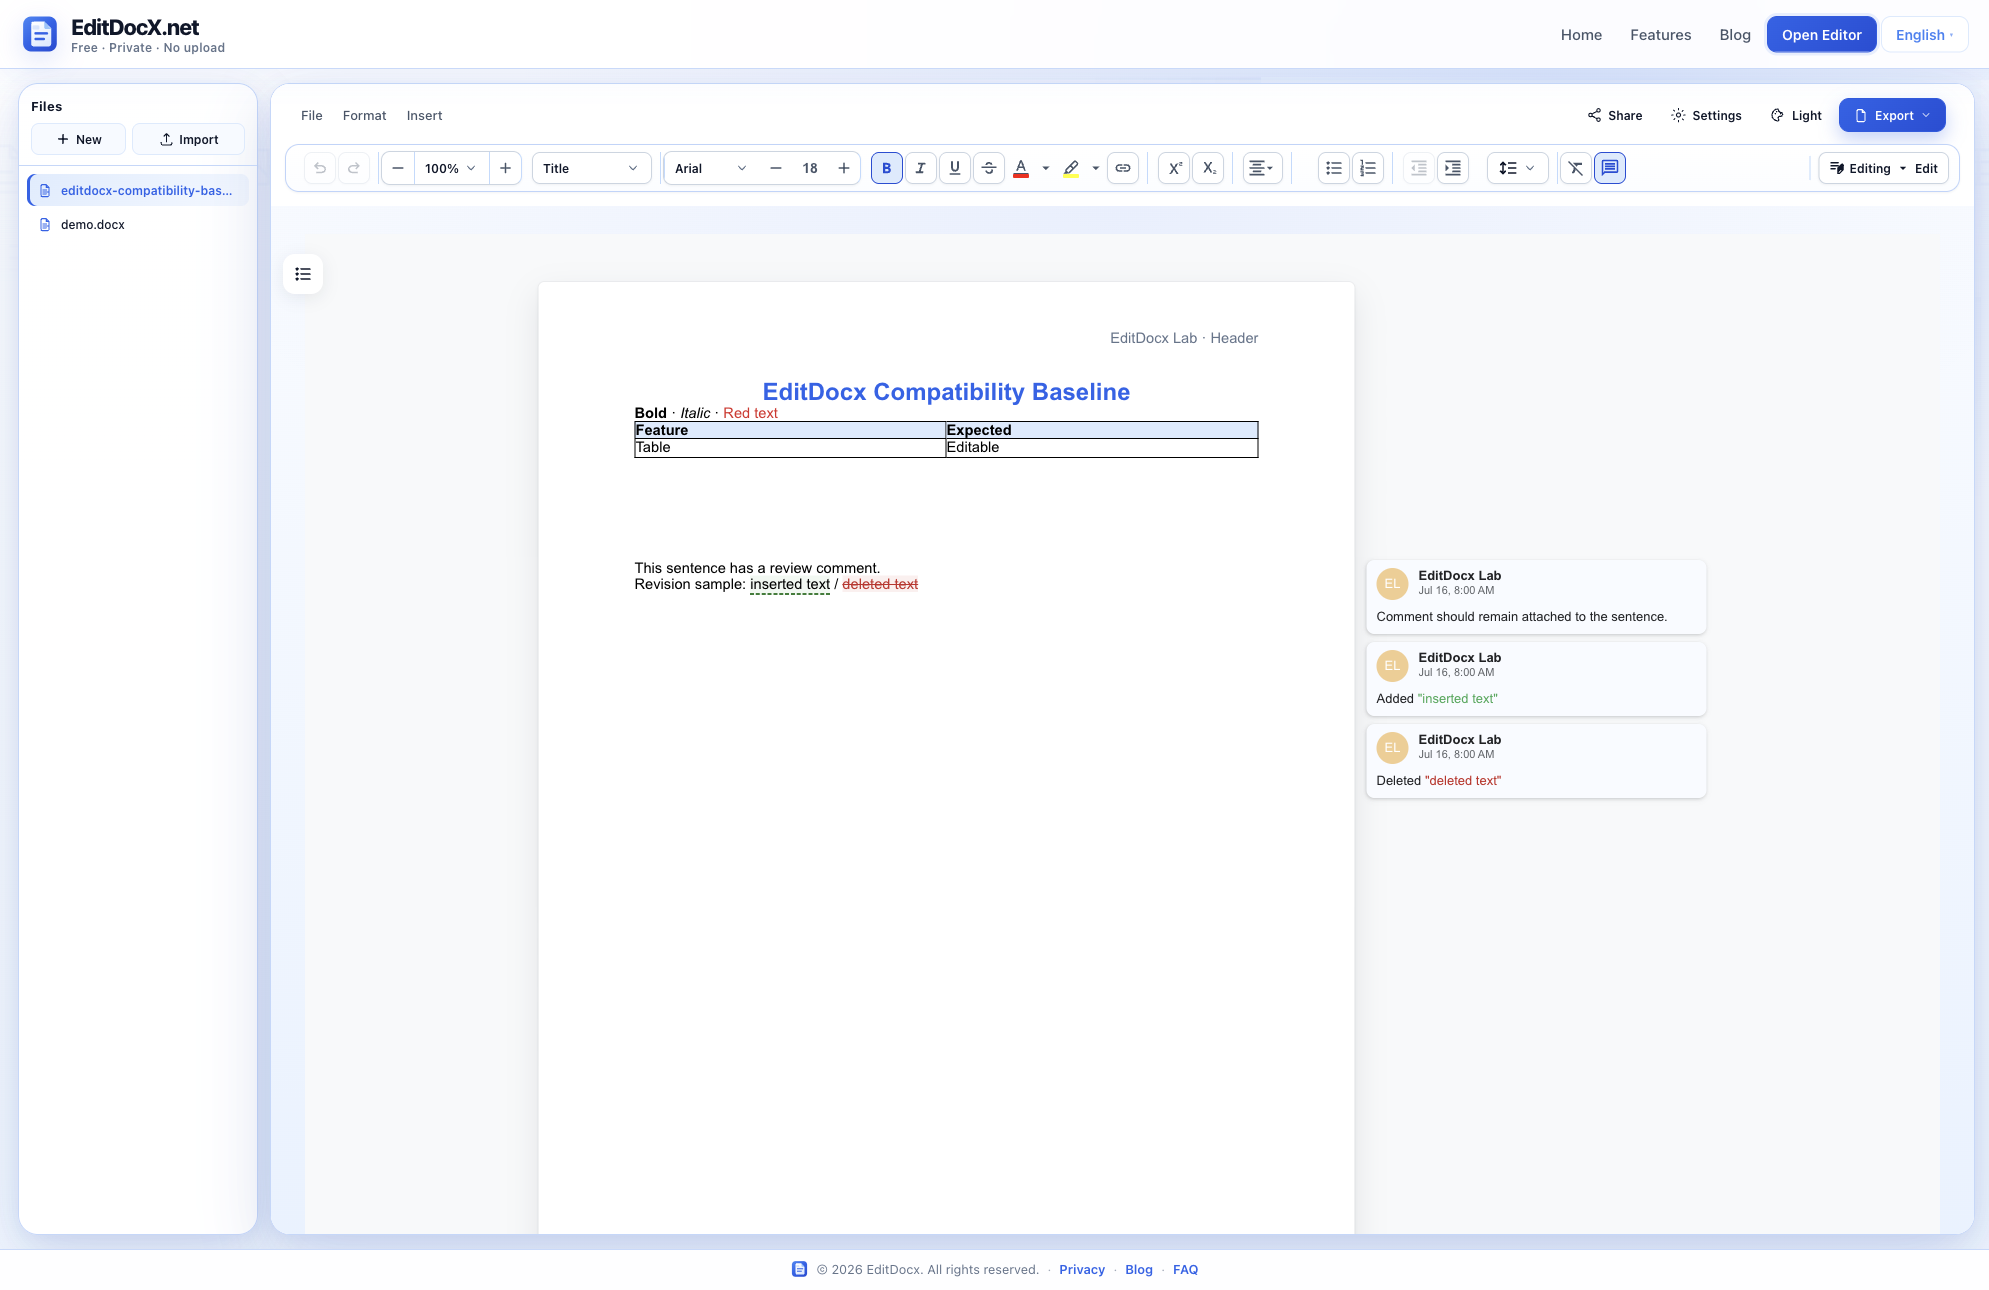Screen dimensions: 1989x1290
Task: Click the Share button
Action: click(1615, 116)
